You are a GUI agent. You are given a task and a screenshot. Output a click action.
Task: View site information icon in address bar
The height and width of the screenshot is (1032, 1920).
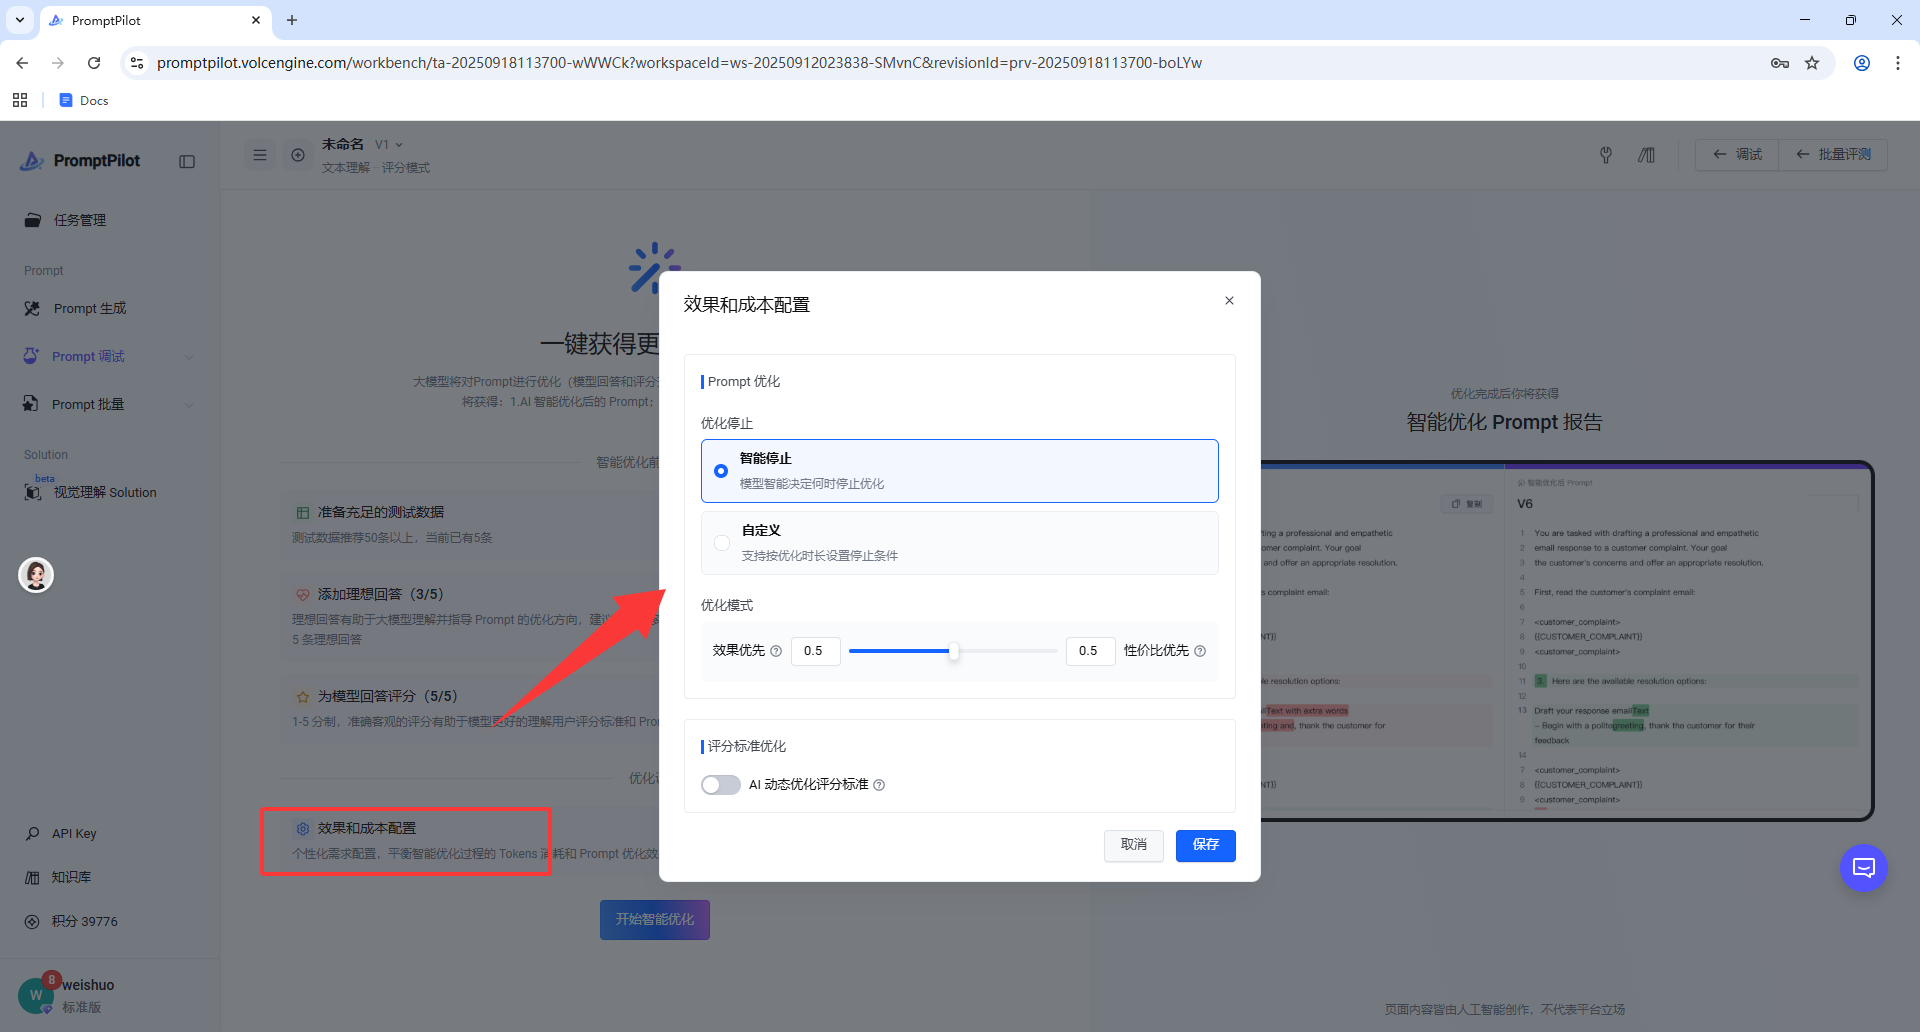coord(137,63)
